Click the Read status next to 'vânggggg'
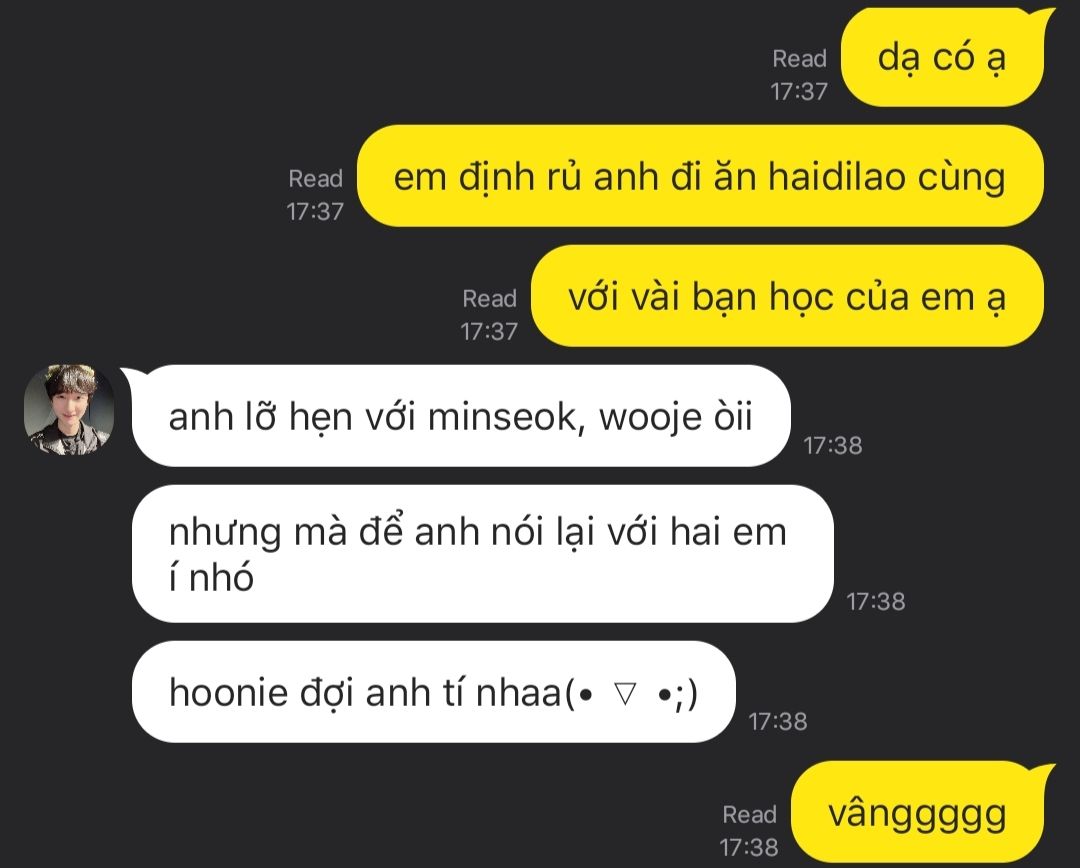This screenshot has height=868, width=1080. (x=749, y=815)
